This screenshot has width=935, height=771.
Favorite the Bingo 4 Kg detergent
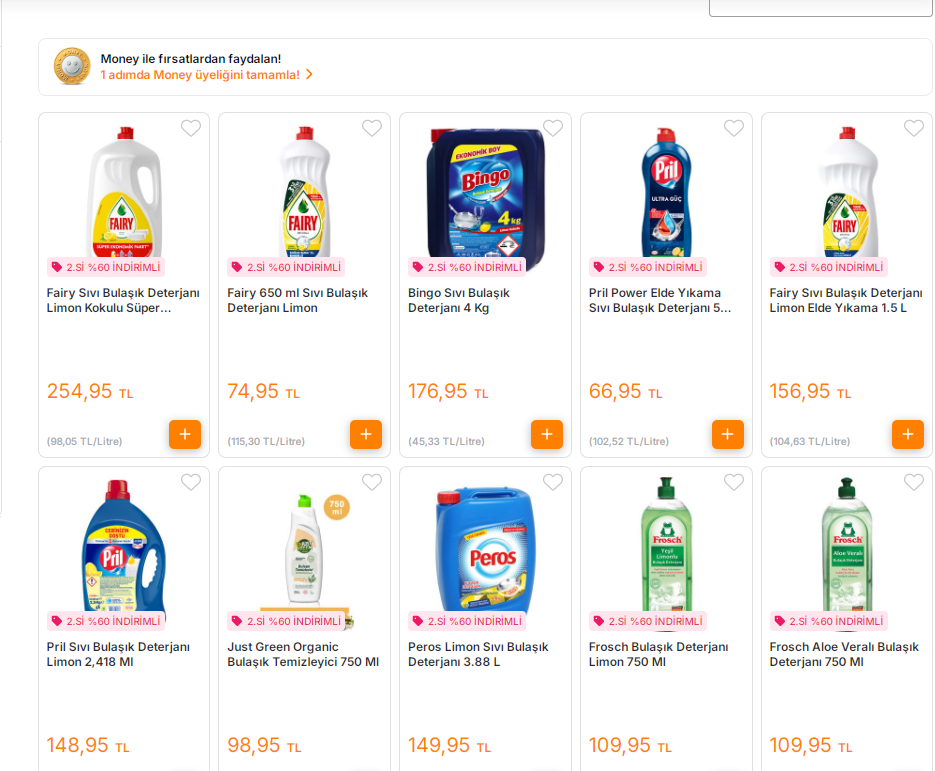[x=553, y=128]
